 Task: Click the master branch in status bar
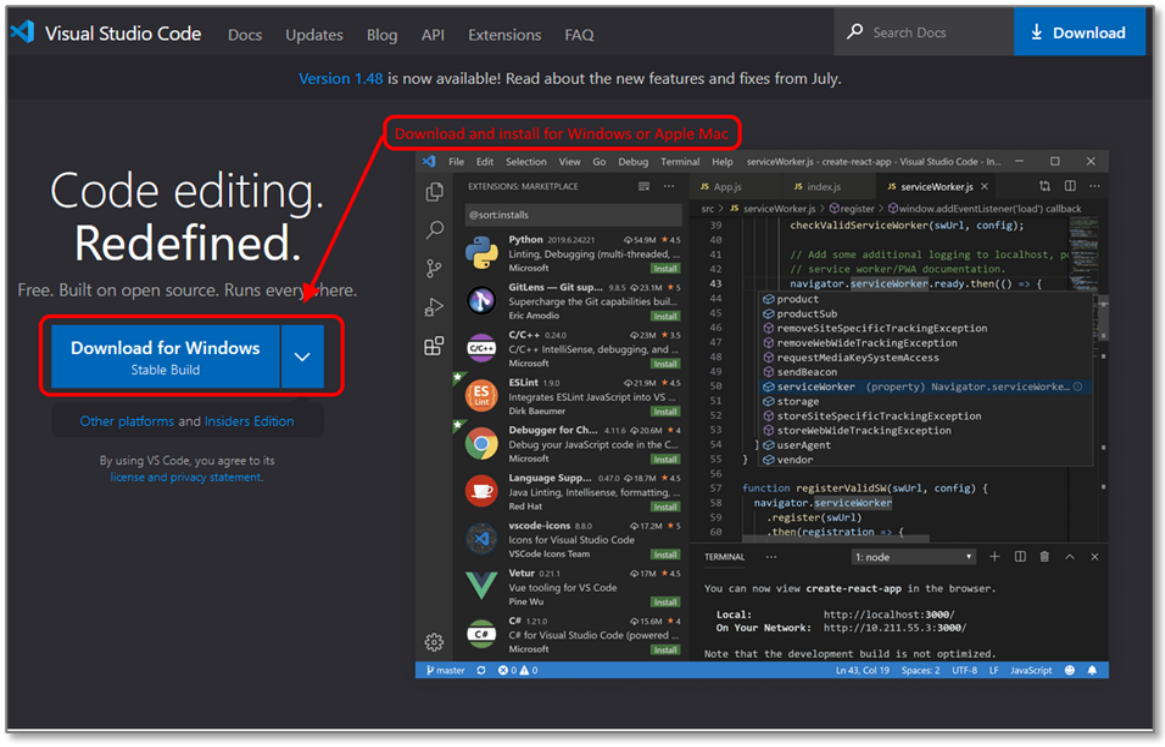tap(445, 670)
